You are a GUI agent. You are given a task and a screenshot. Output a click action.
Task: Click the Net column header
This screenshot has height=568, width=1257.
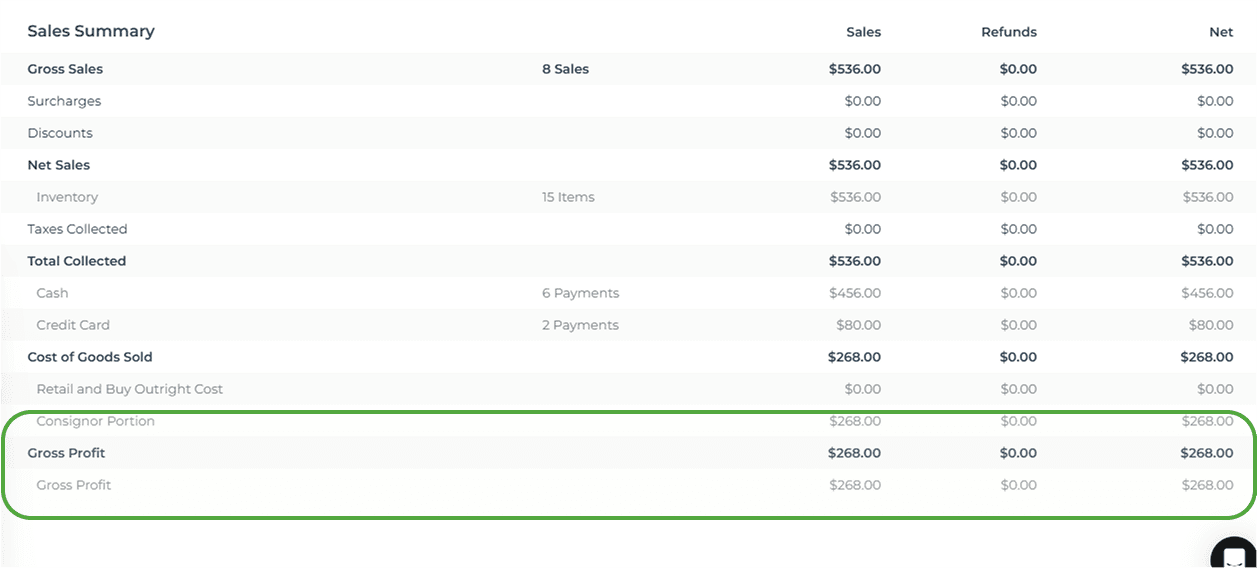coord(1221,32)
